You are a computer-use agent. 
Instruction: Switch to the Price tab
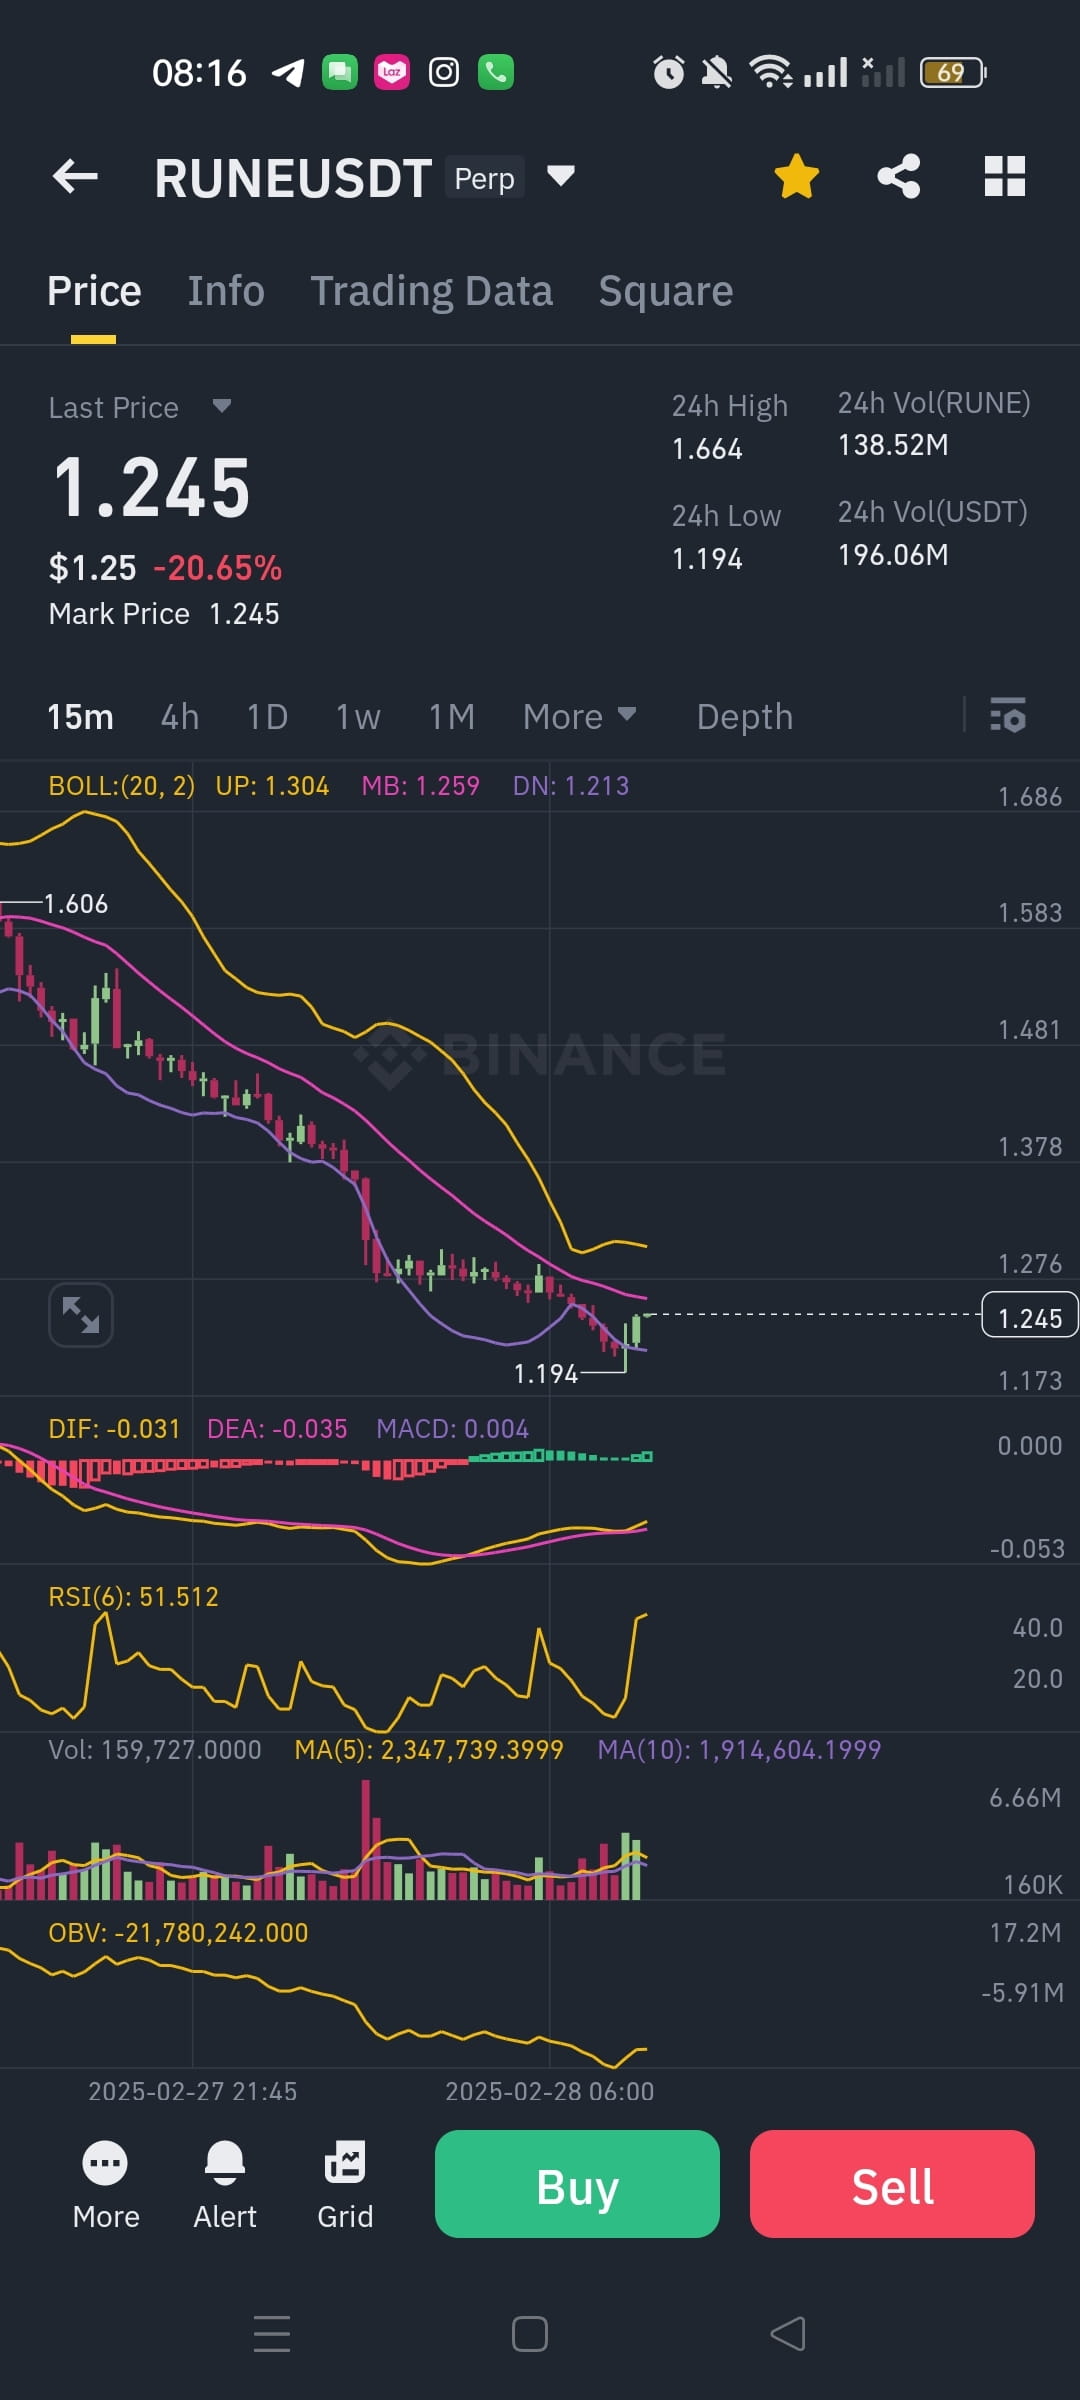click(x=94, y=292)
